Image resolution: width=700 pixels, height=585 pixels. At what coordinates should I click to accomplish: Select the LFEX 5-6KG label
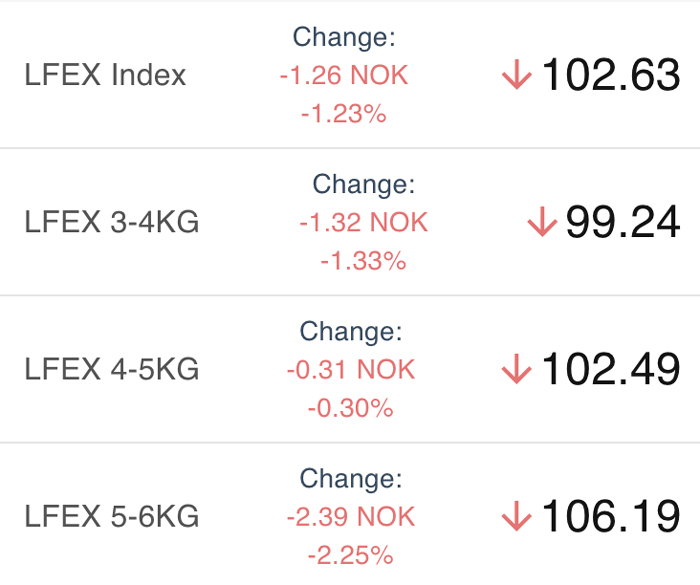pos(112,516)
